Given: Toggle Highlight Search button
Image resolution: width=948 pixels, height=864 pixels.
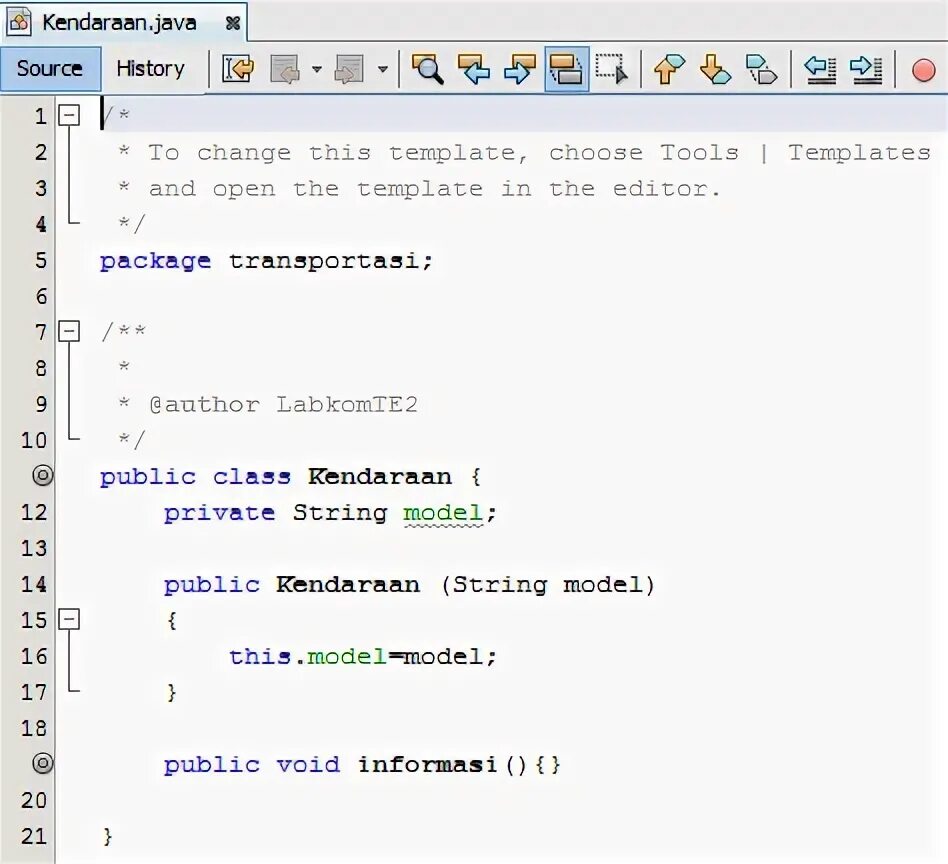Looking at the screenshot, I should point(567,69).
